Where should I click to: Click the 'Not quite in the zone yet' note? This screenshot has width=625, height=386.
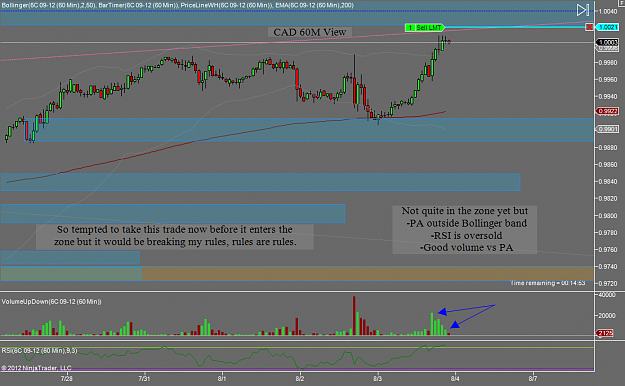coord(465,229)
